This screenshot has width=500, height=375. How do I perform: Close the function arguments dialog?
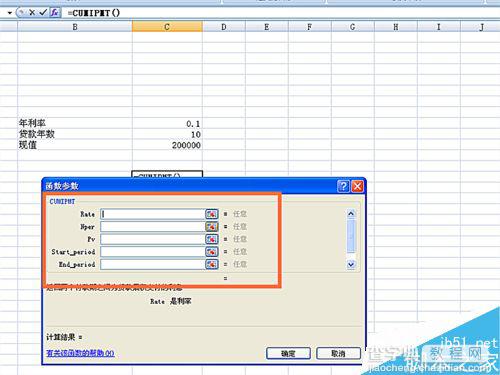coord(358,186)
